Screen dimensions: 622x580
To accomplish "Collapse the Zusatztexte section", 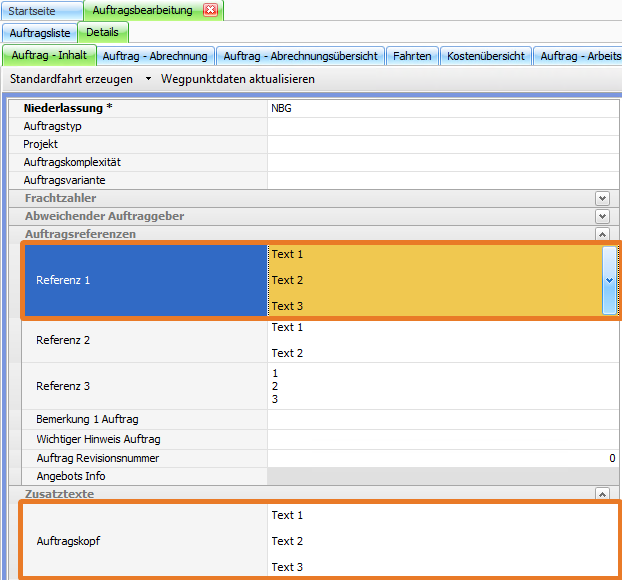I will tap(602, 494).
